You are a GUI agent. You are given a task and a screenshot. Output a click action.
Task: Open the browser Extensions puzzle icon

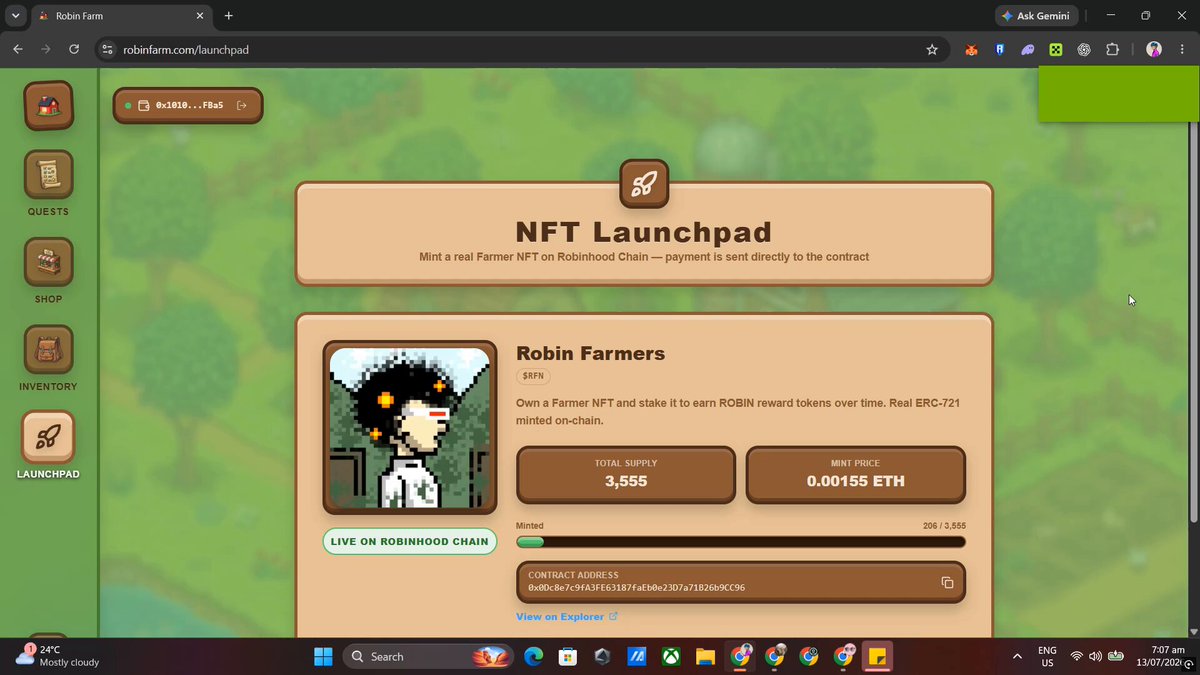1112,49
